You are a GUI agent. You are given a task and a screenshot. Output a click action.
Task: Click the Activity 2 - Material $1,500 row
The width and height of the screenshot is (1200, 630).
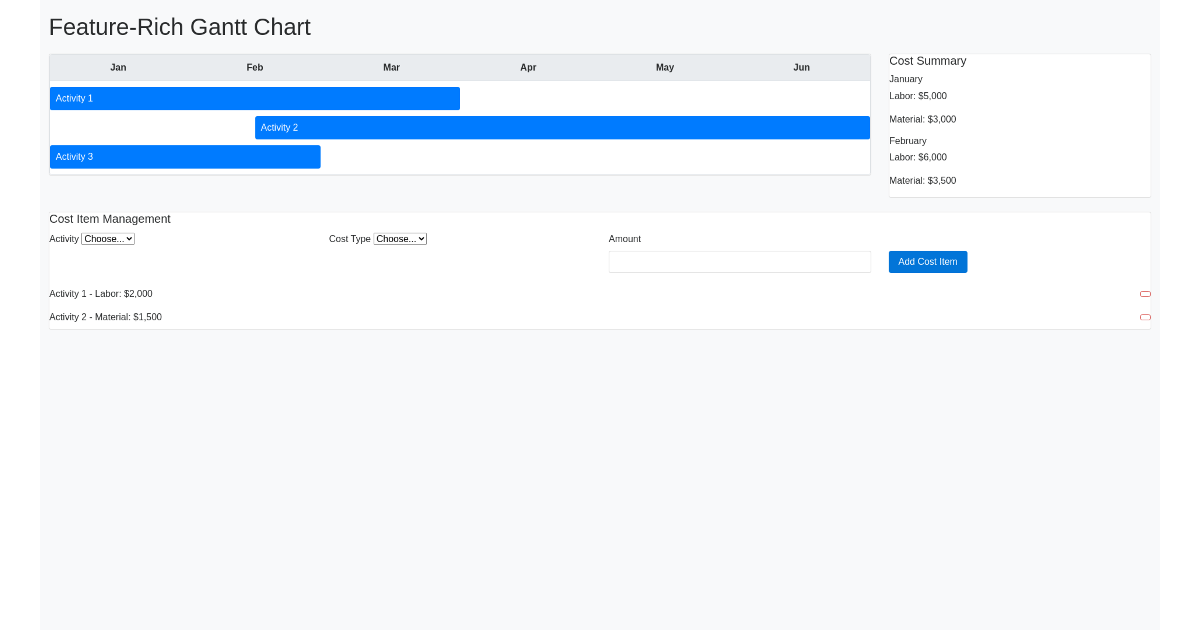pos(105,317)
